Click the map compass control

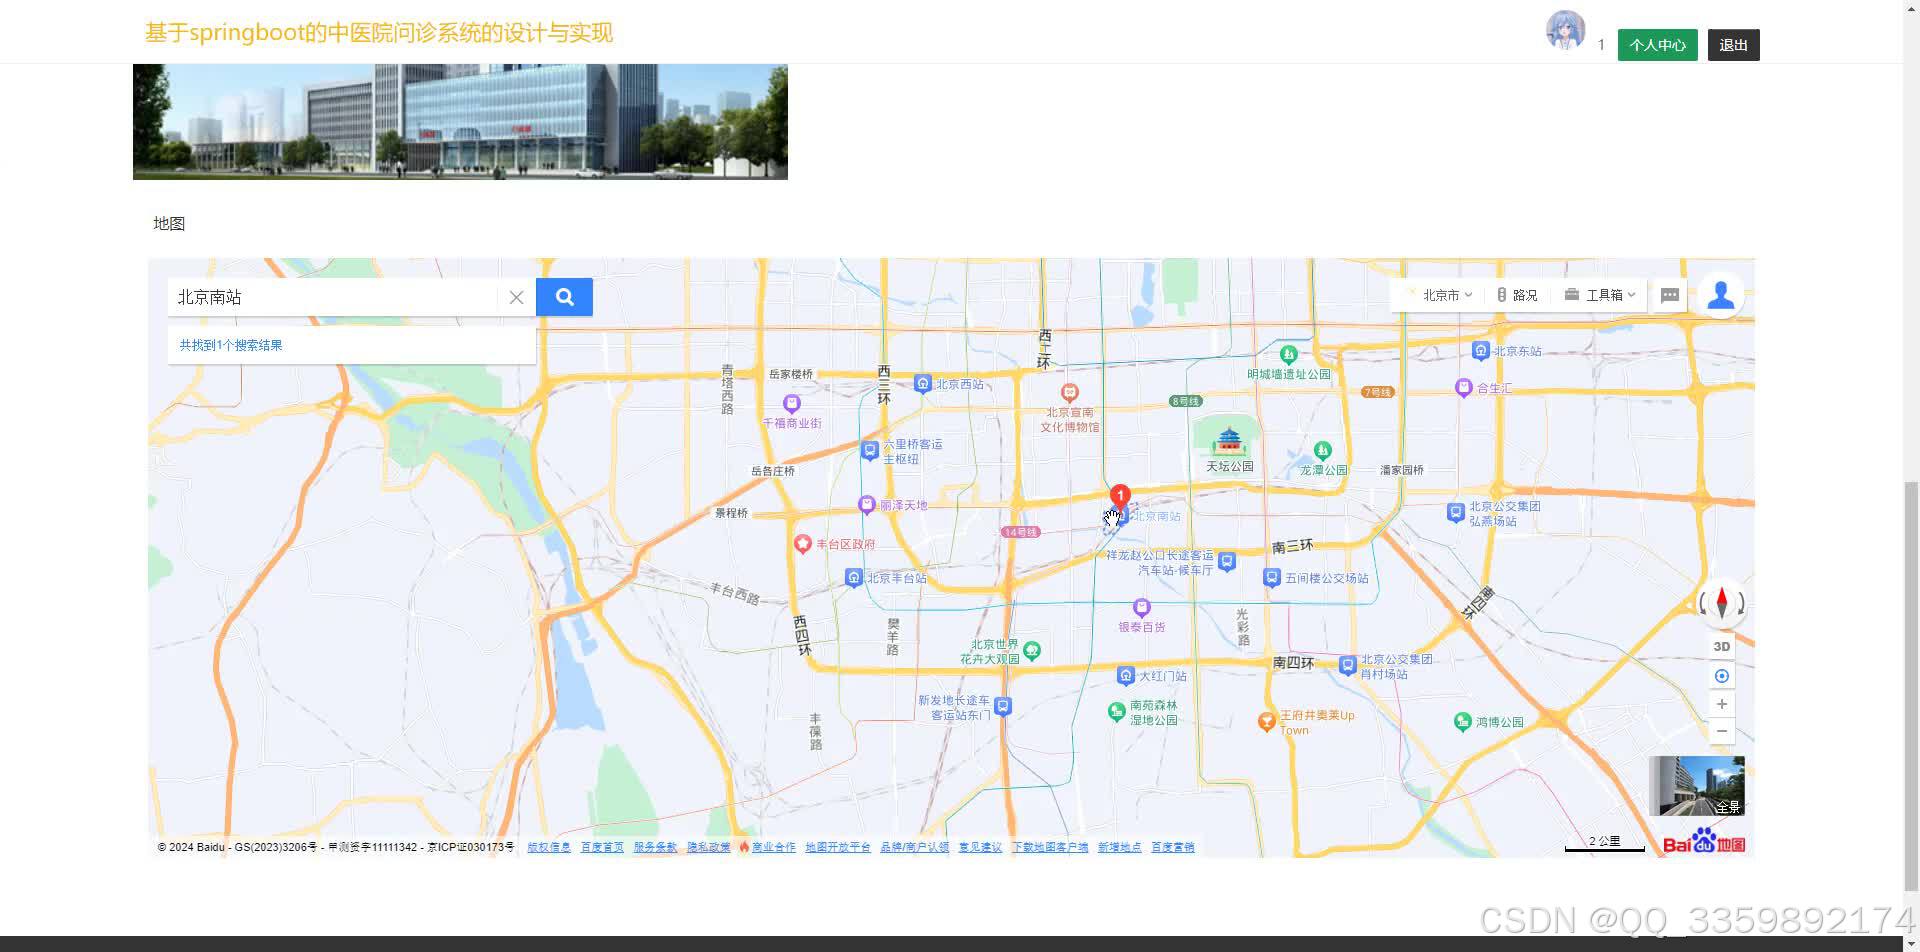pos(1722,603)
